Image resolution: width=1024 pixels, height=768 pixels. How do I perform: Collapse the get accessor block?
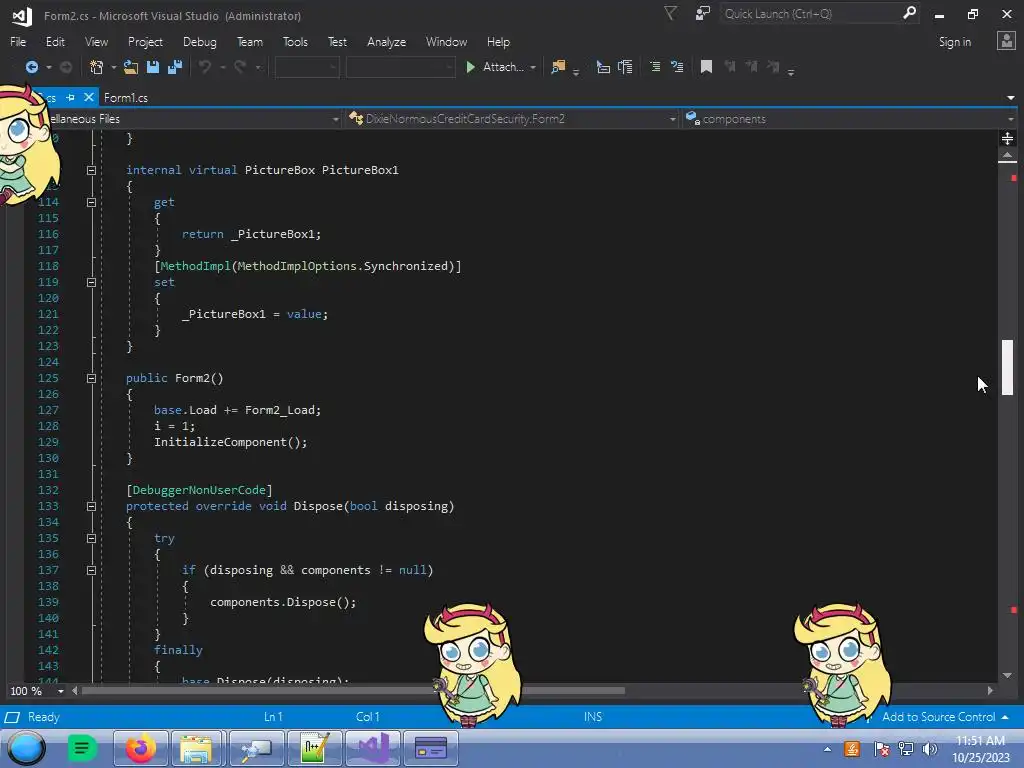(x=91, y=202)
